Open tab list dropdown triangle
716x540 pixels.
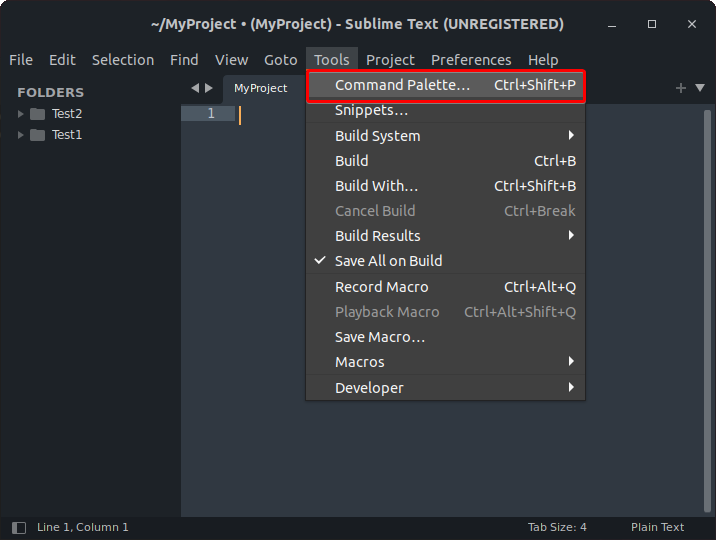[700, 88]
